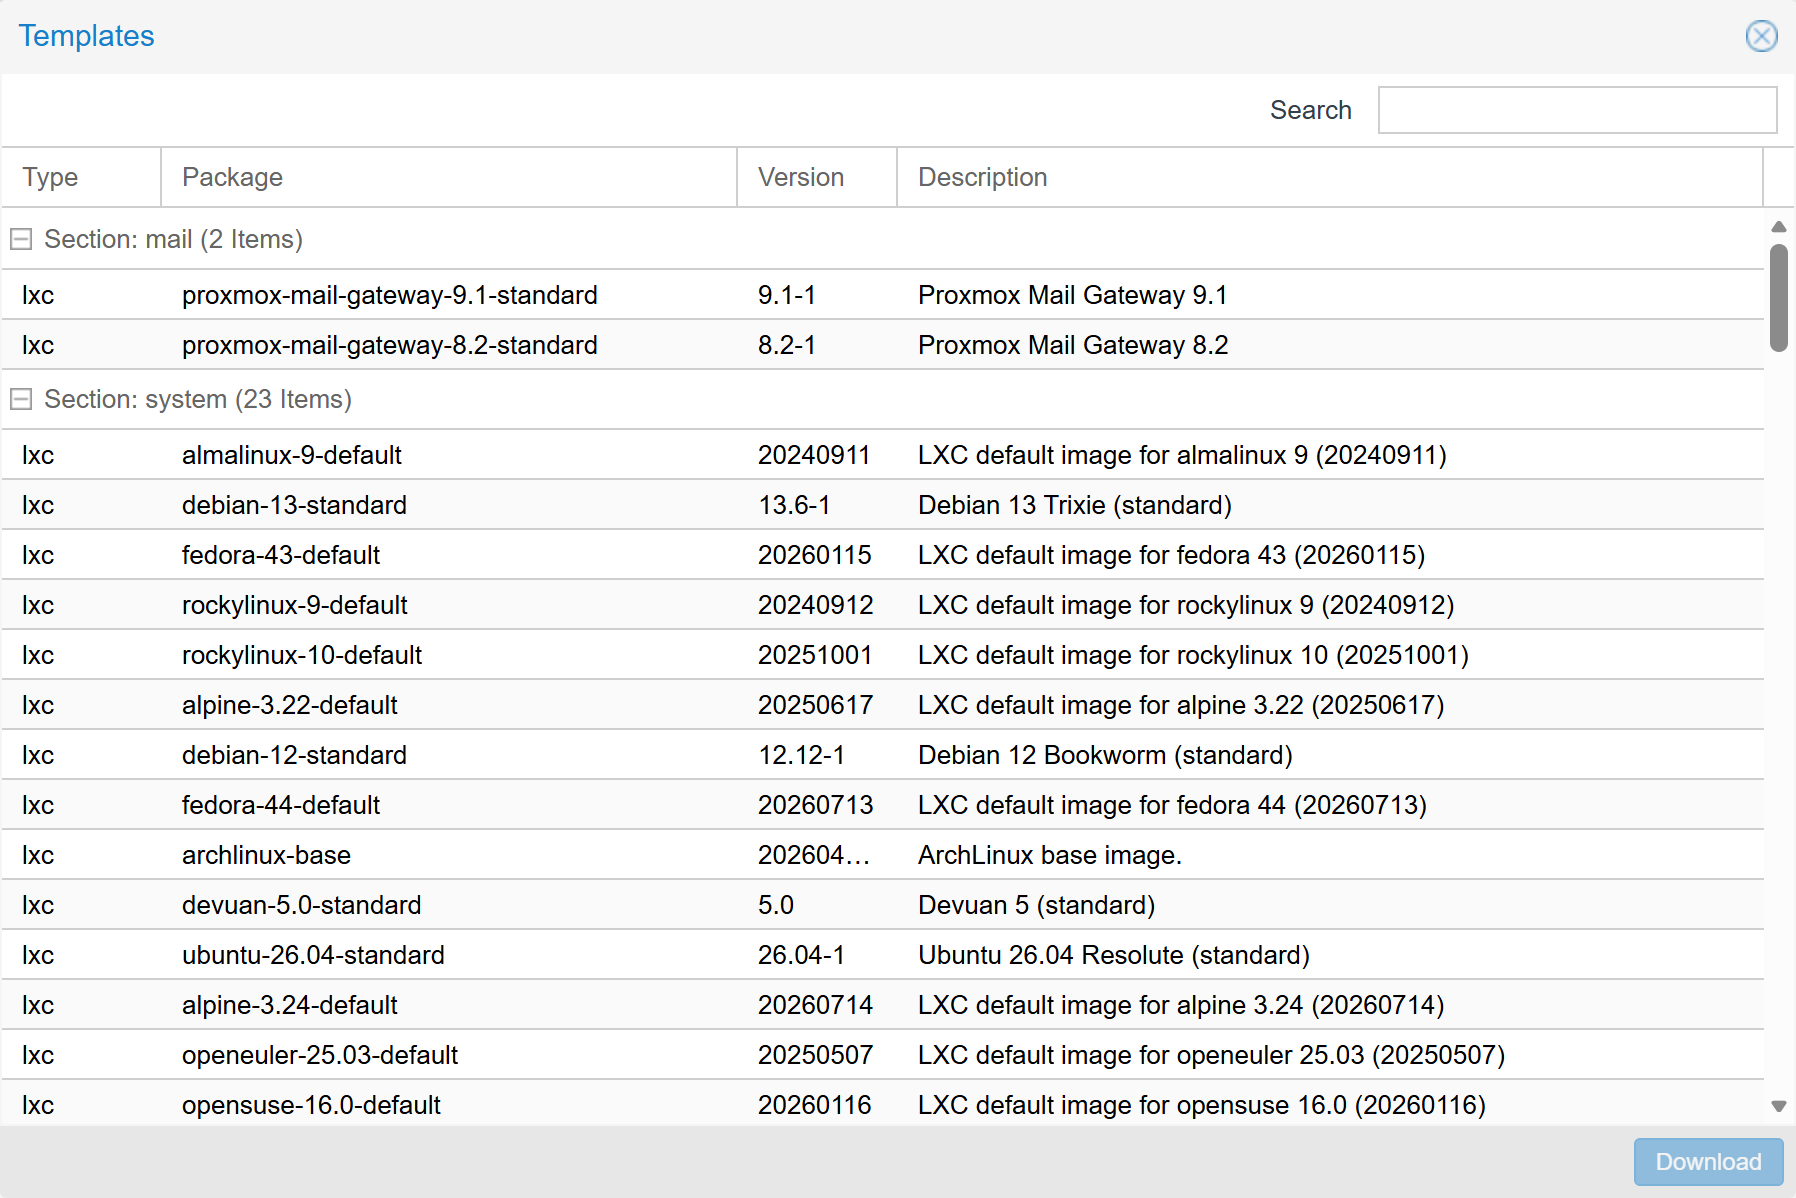Select the debian-12-standard template
Image resolution: width=1796 pixels, height=1198 pixels.
point(882,755)
